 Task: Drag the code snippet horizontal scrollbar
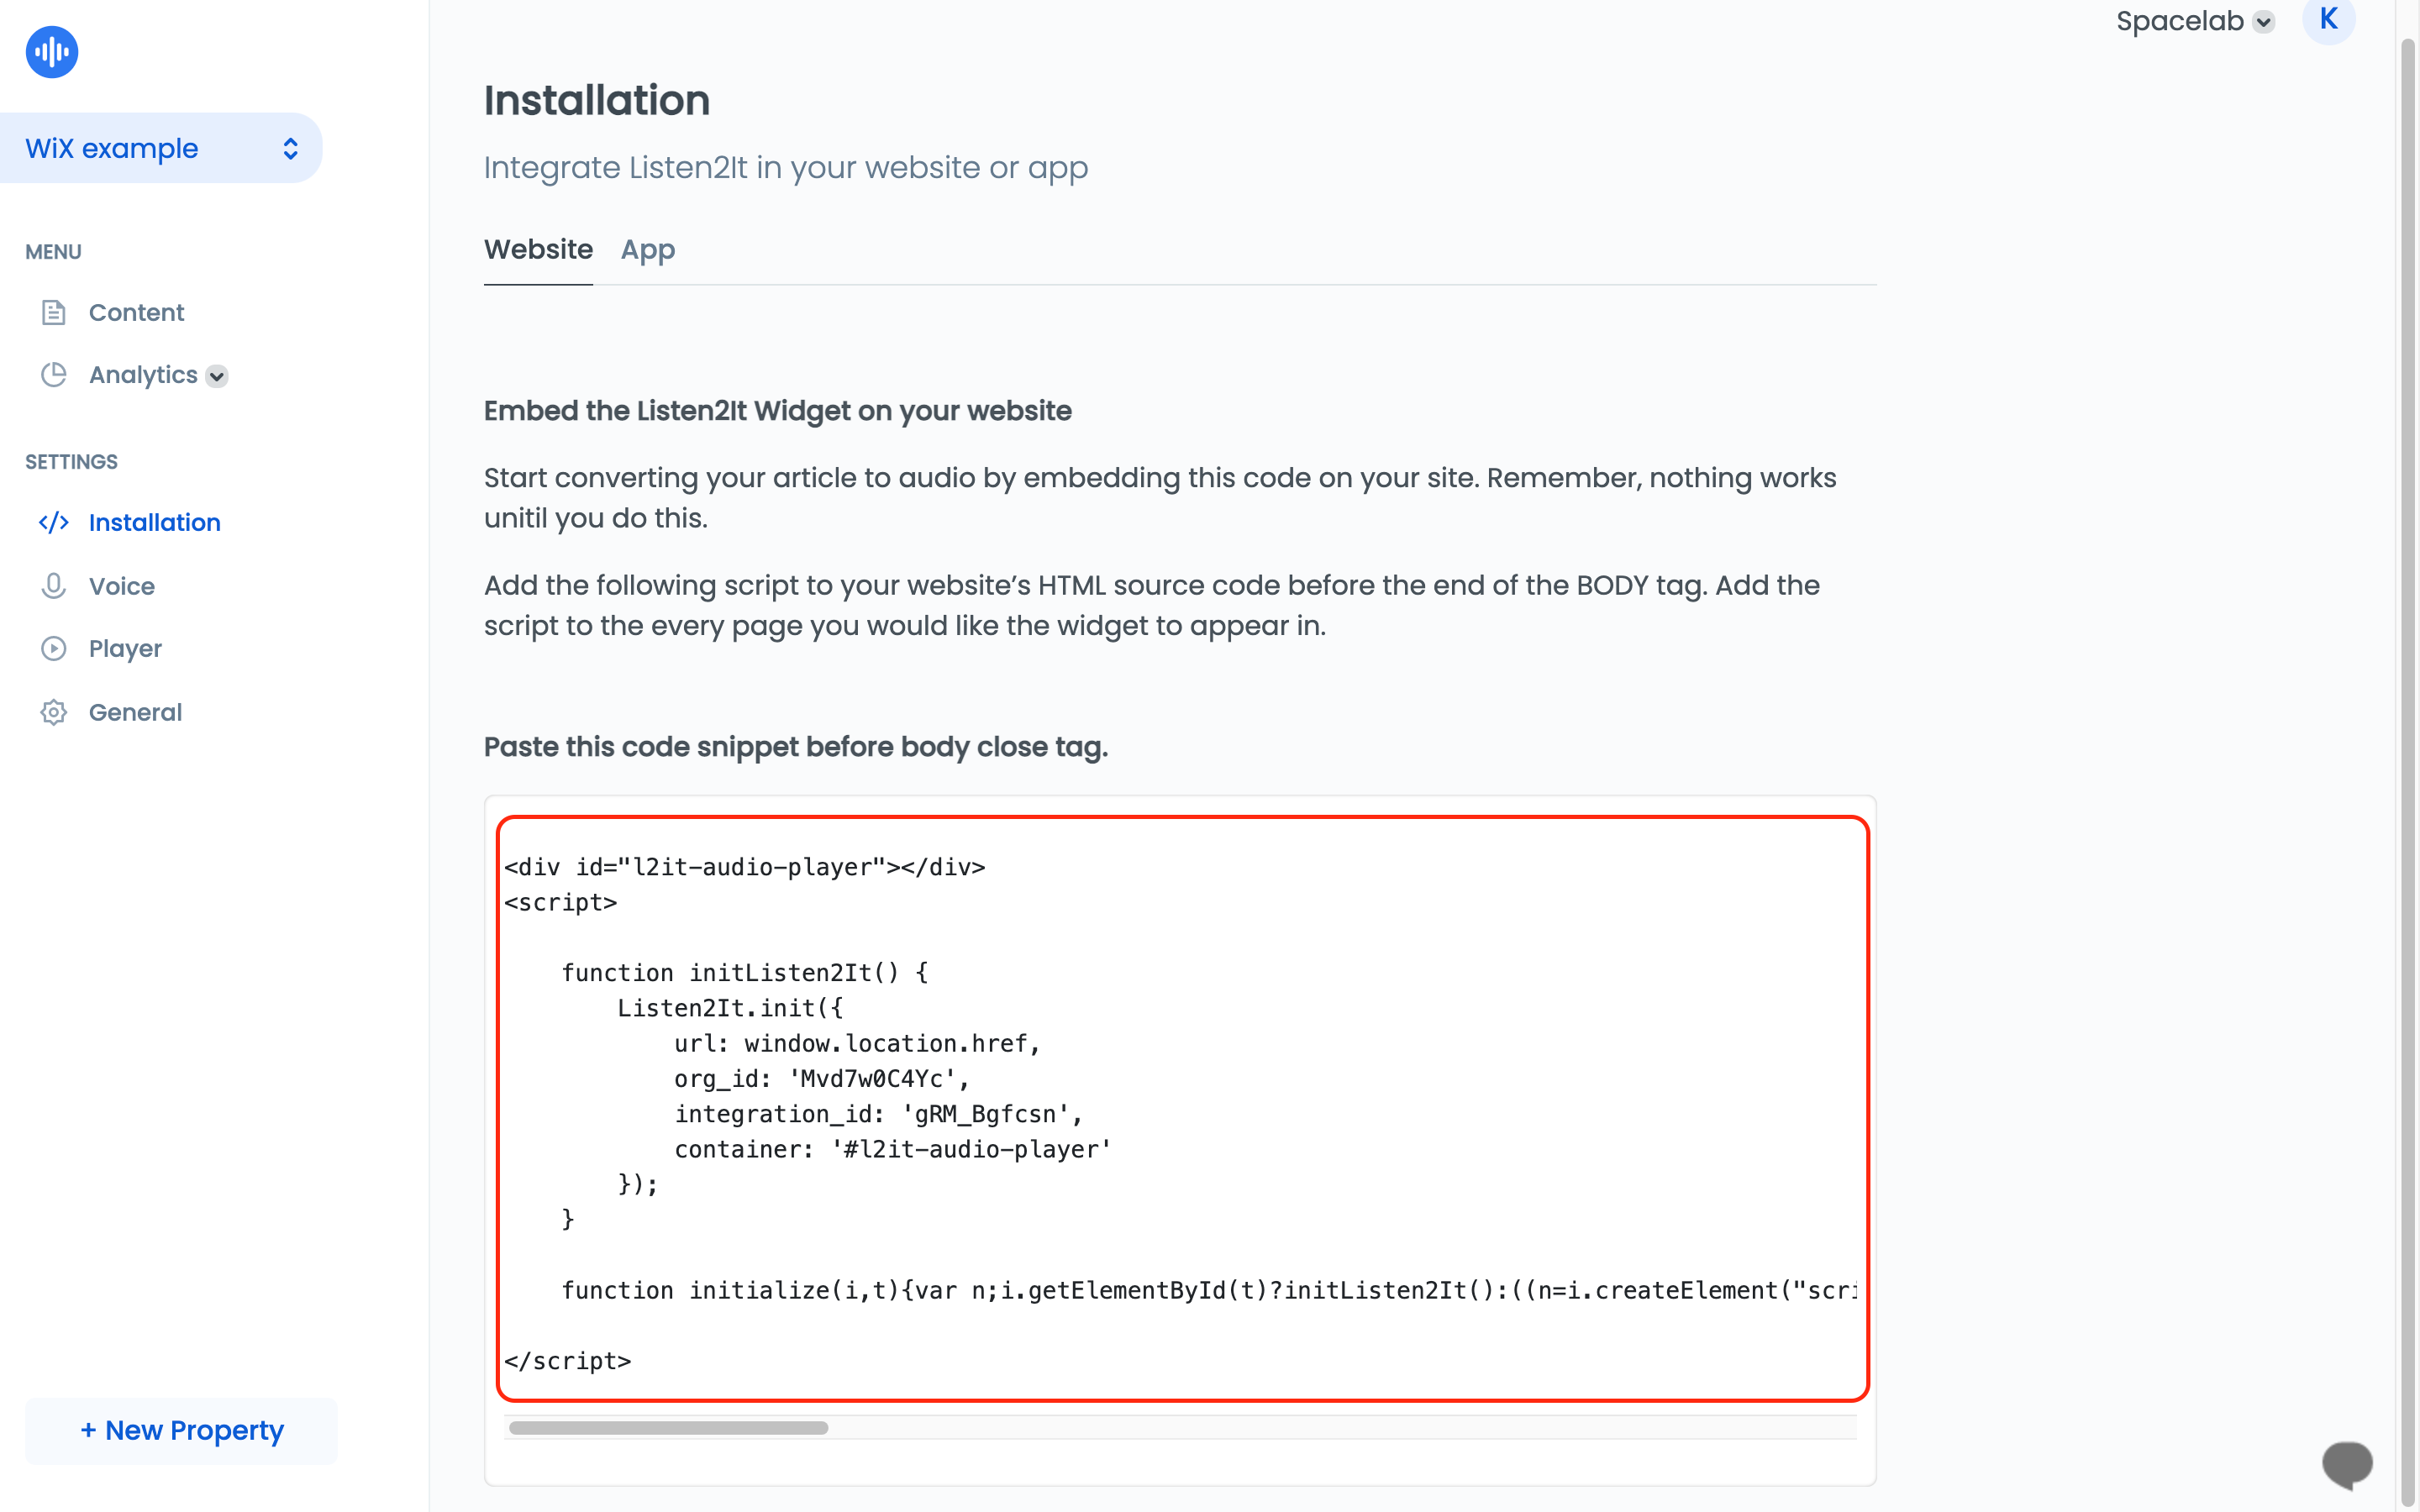click(x=669, y=1426)
